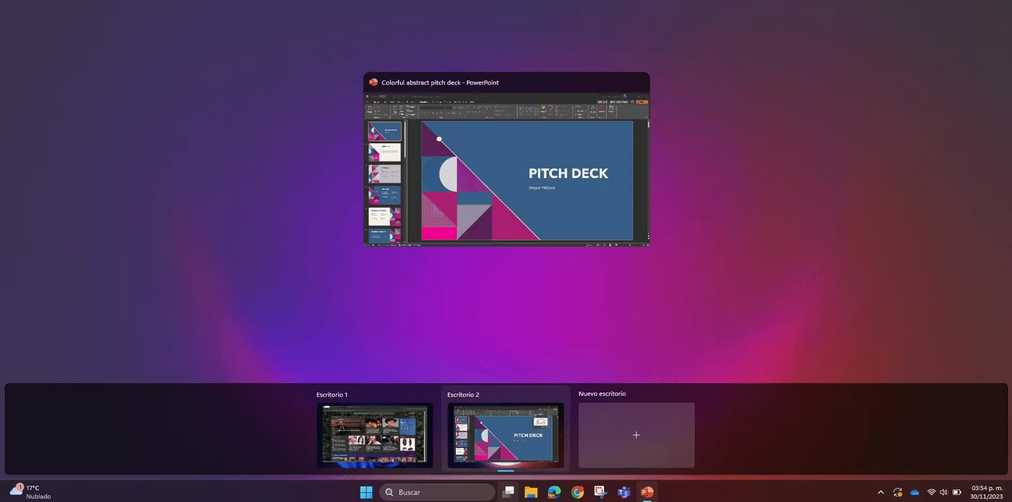Click the Buscar search box
The height and width of the screenshot is (502, 1012).
[437, 492]
